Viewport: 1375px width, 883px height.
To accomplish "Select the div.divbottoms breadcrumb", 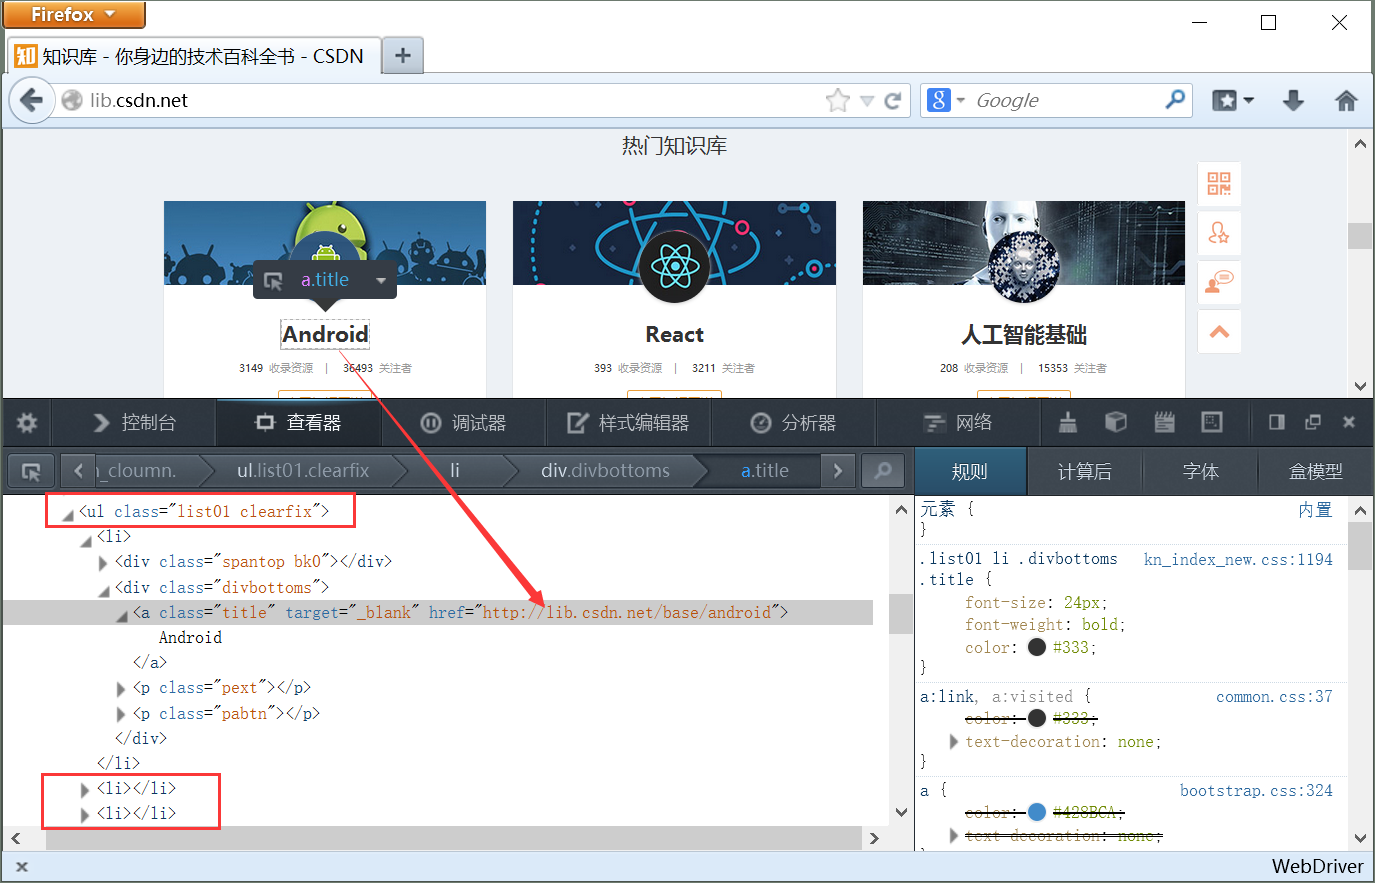I will click(x=605, y=471).
